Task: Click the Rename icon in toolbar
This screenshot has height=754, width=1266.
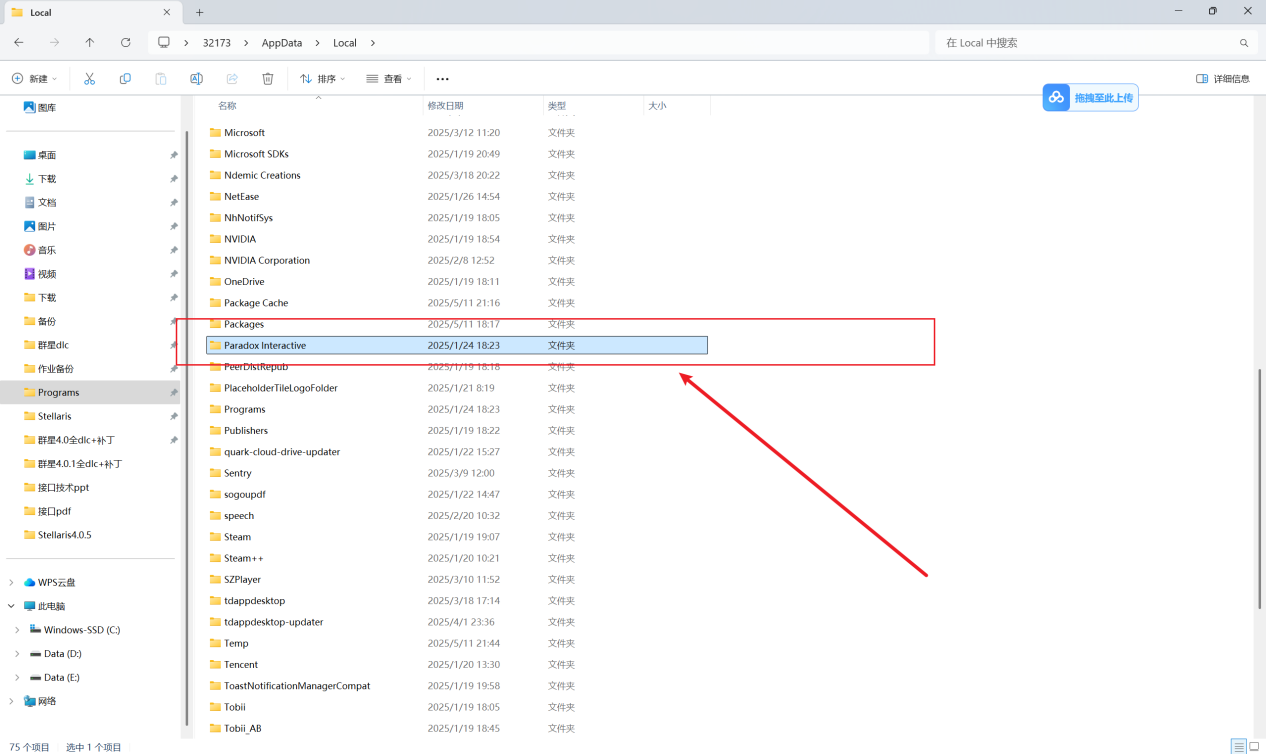Action: 196,78
